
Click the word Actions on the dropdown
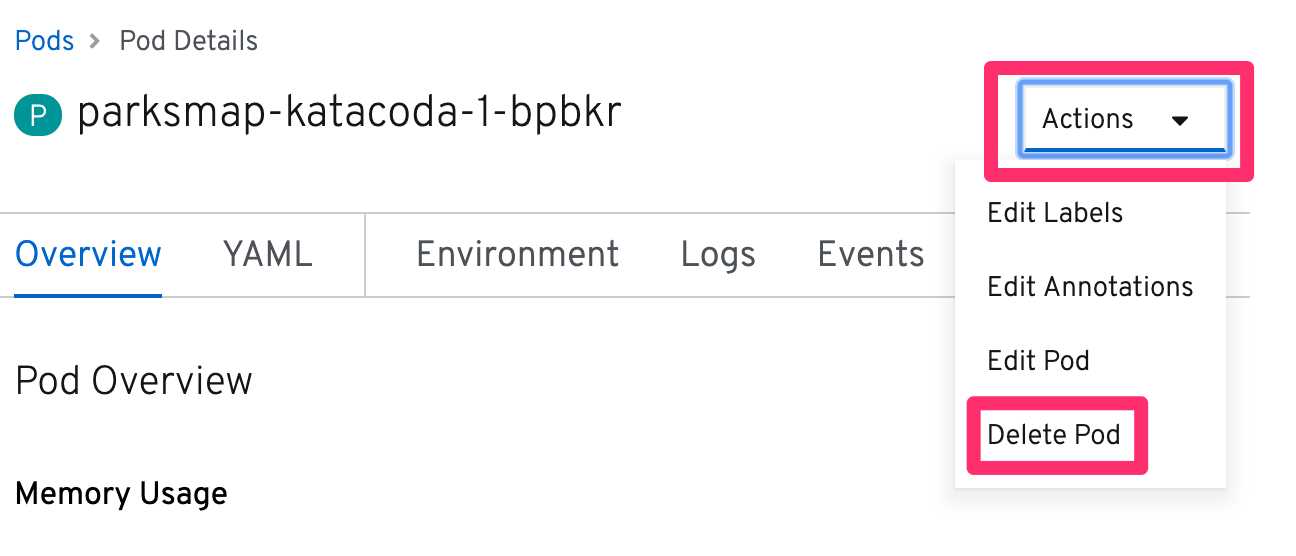(1087, 119)
